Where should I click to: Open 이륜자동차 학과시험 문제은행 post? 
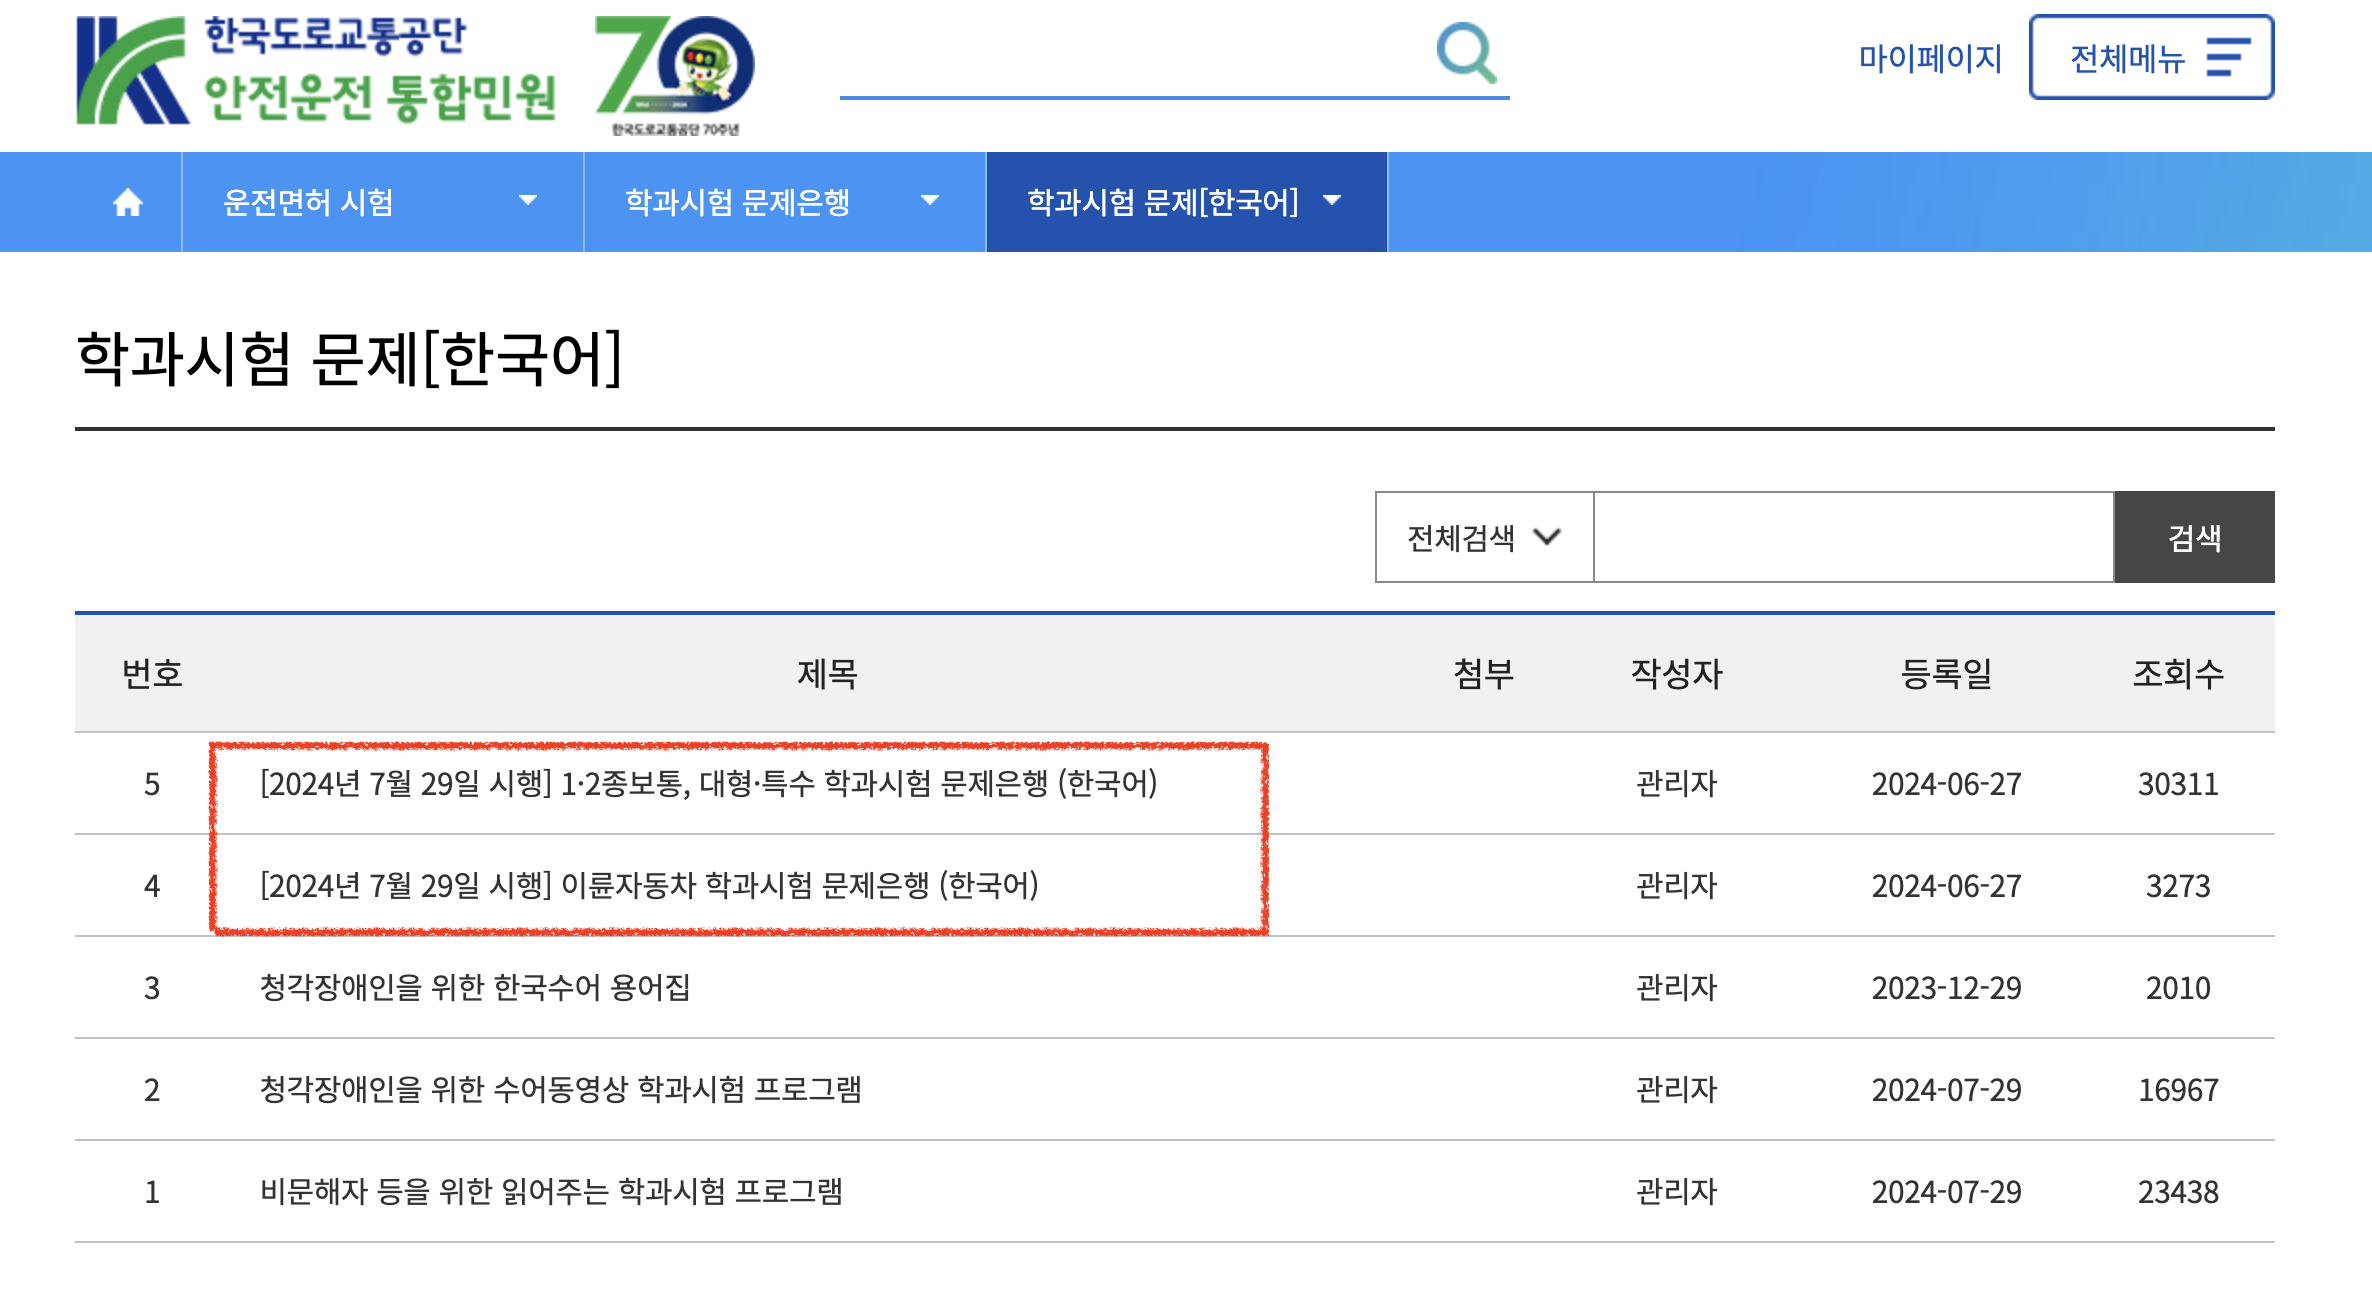click(x=649, y=886)
